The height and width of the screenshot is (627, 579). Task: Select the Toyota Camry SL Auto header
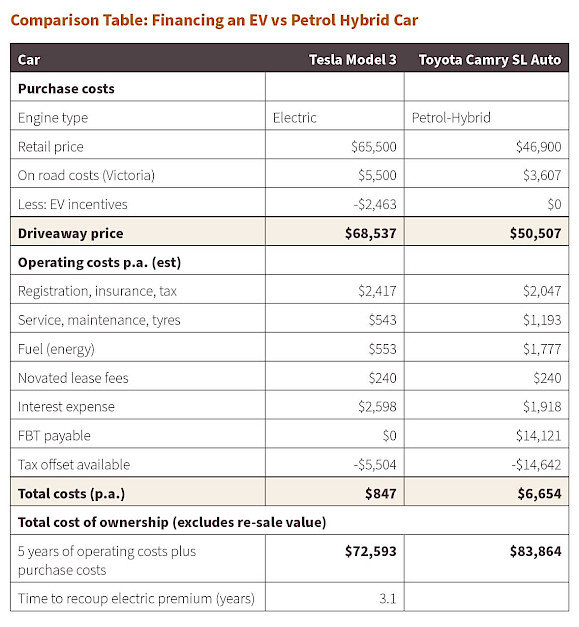click(490, 60)
